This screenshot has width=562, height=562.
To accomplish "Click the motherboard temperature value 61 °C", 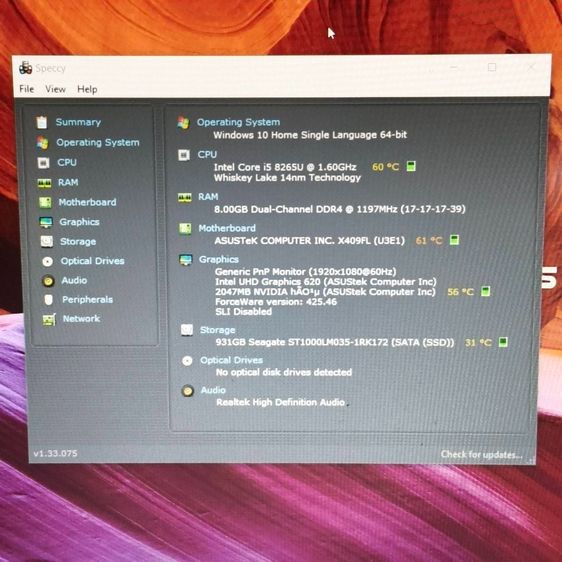I will [x=429, y=240].
